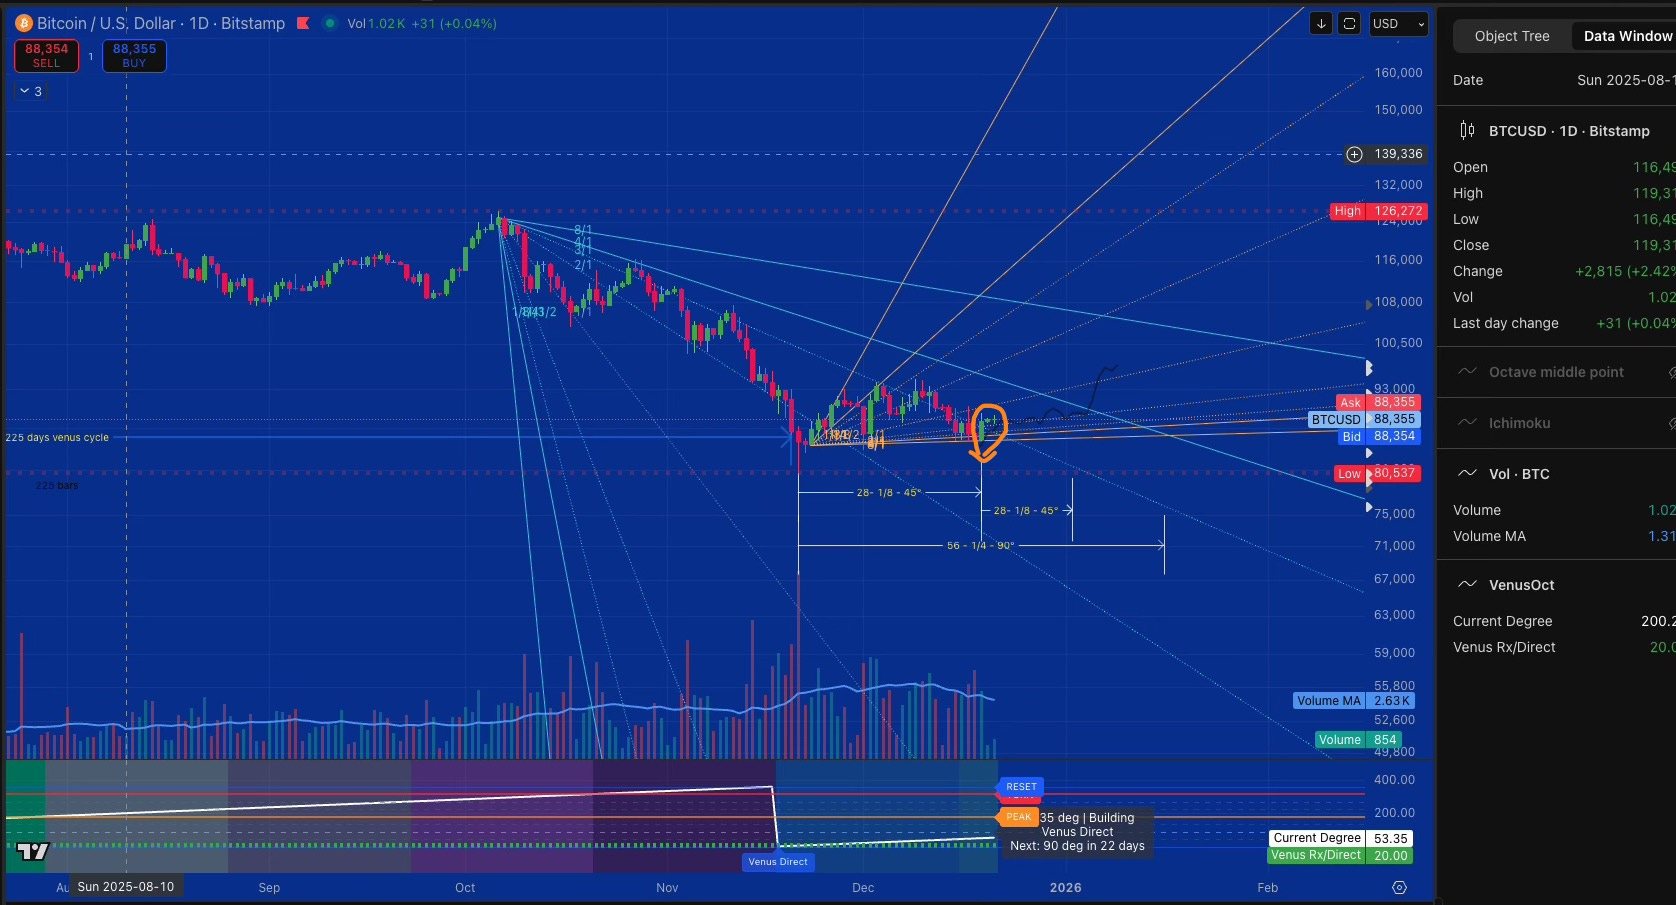Click the orange PEAK marker in indicator pane
Viewport: 1676px width, 905px height.
pyautogui.click(x=1018, y=817)
